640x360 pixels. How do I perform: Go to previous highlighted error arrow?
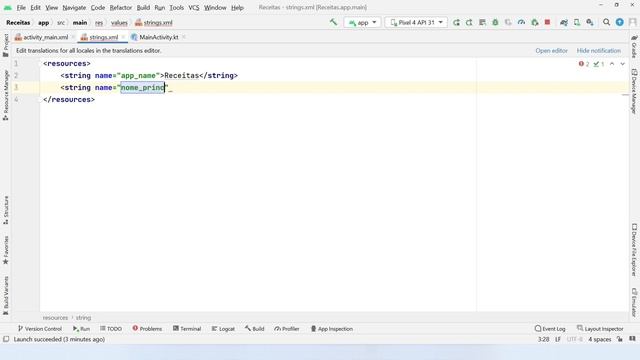coord(612,64)
